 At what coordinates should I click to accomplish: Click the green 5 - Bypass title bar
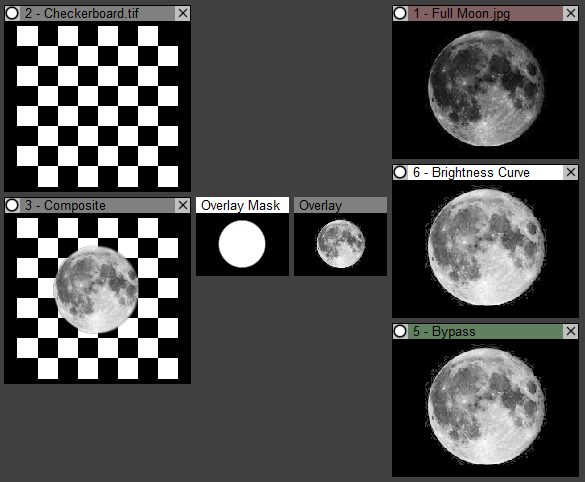tap(485, 331)
